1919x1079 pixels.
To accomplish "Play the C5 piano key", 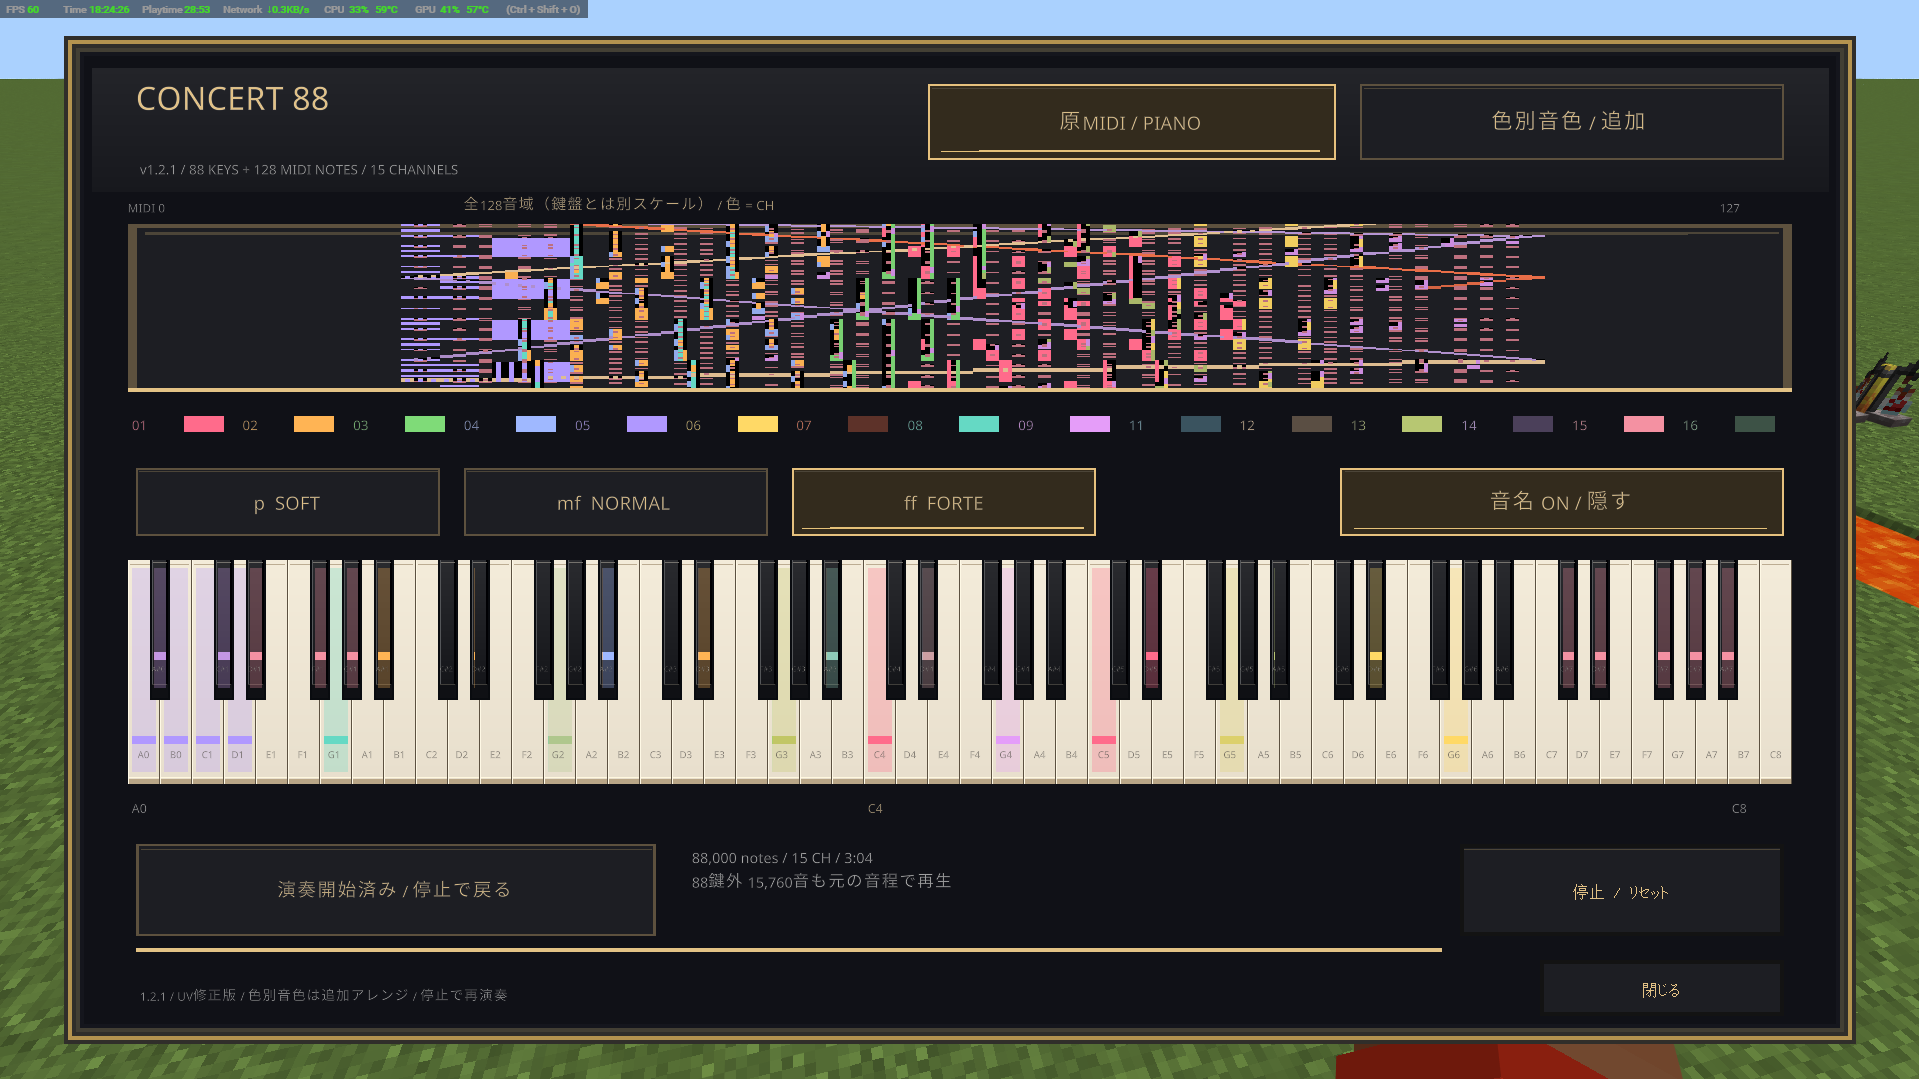I will coord(1103,740).
